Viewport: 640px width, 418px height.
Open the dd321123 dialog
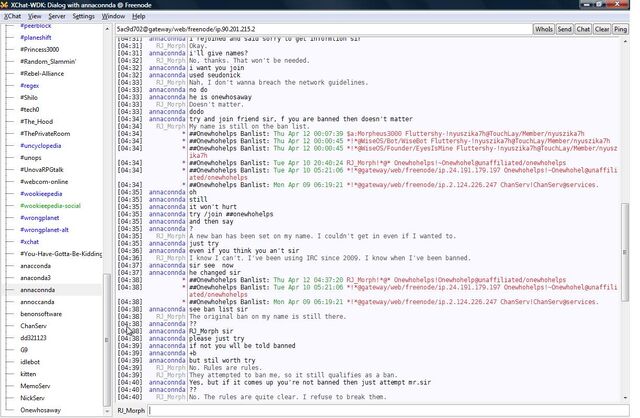point(33,338)
